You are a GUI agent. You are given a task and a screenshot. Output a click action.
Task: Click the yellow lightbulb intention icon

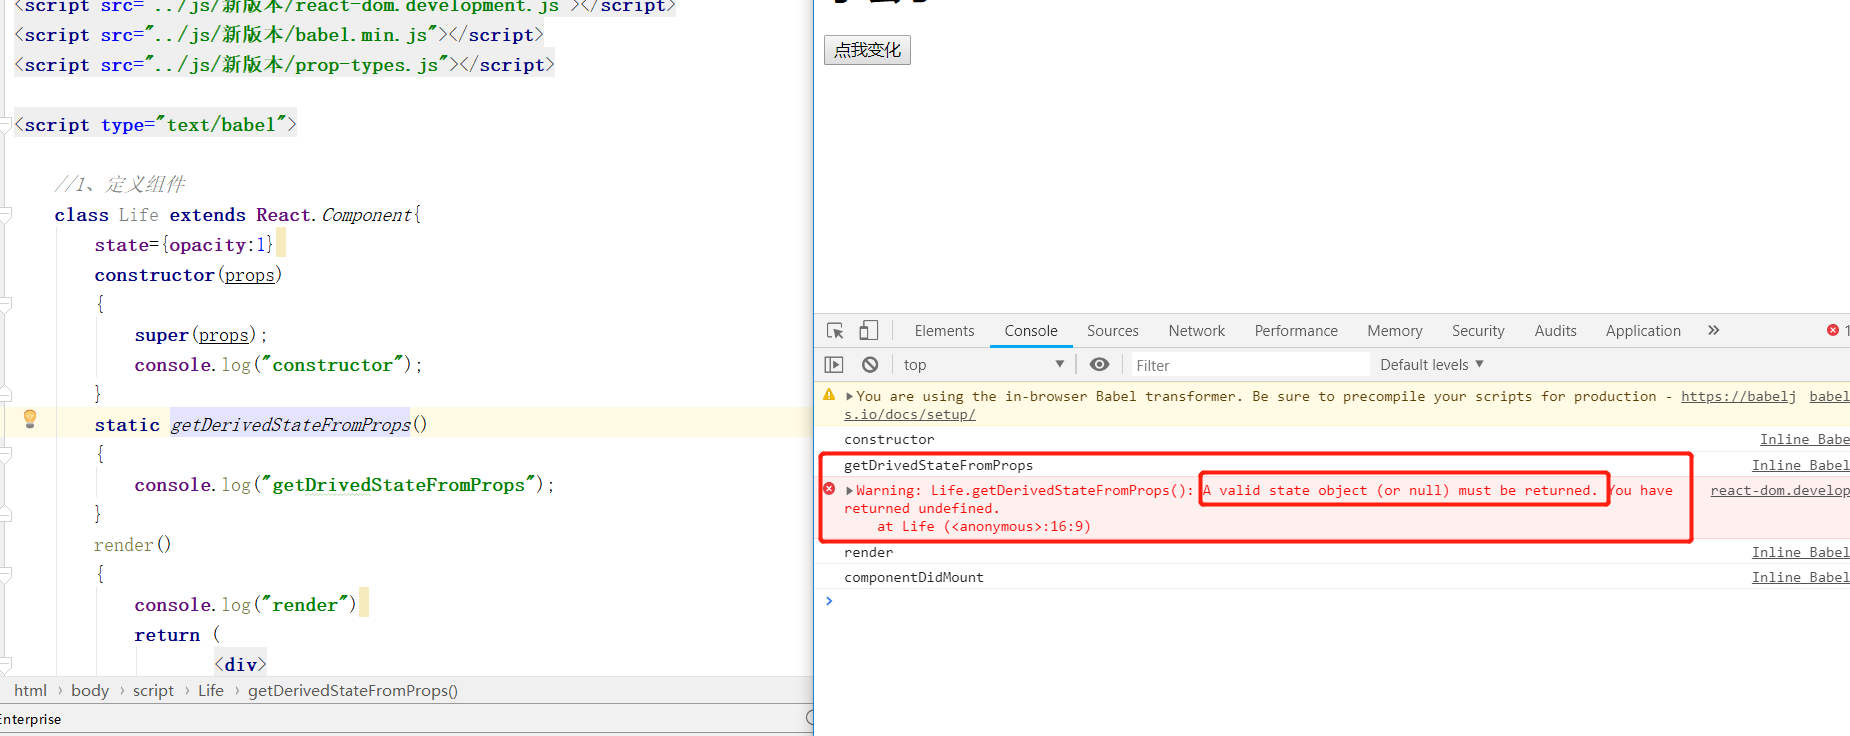tap(30, 418)
